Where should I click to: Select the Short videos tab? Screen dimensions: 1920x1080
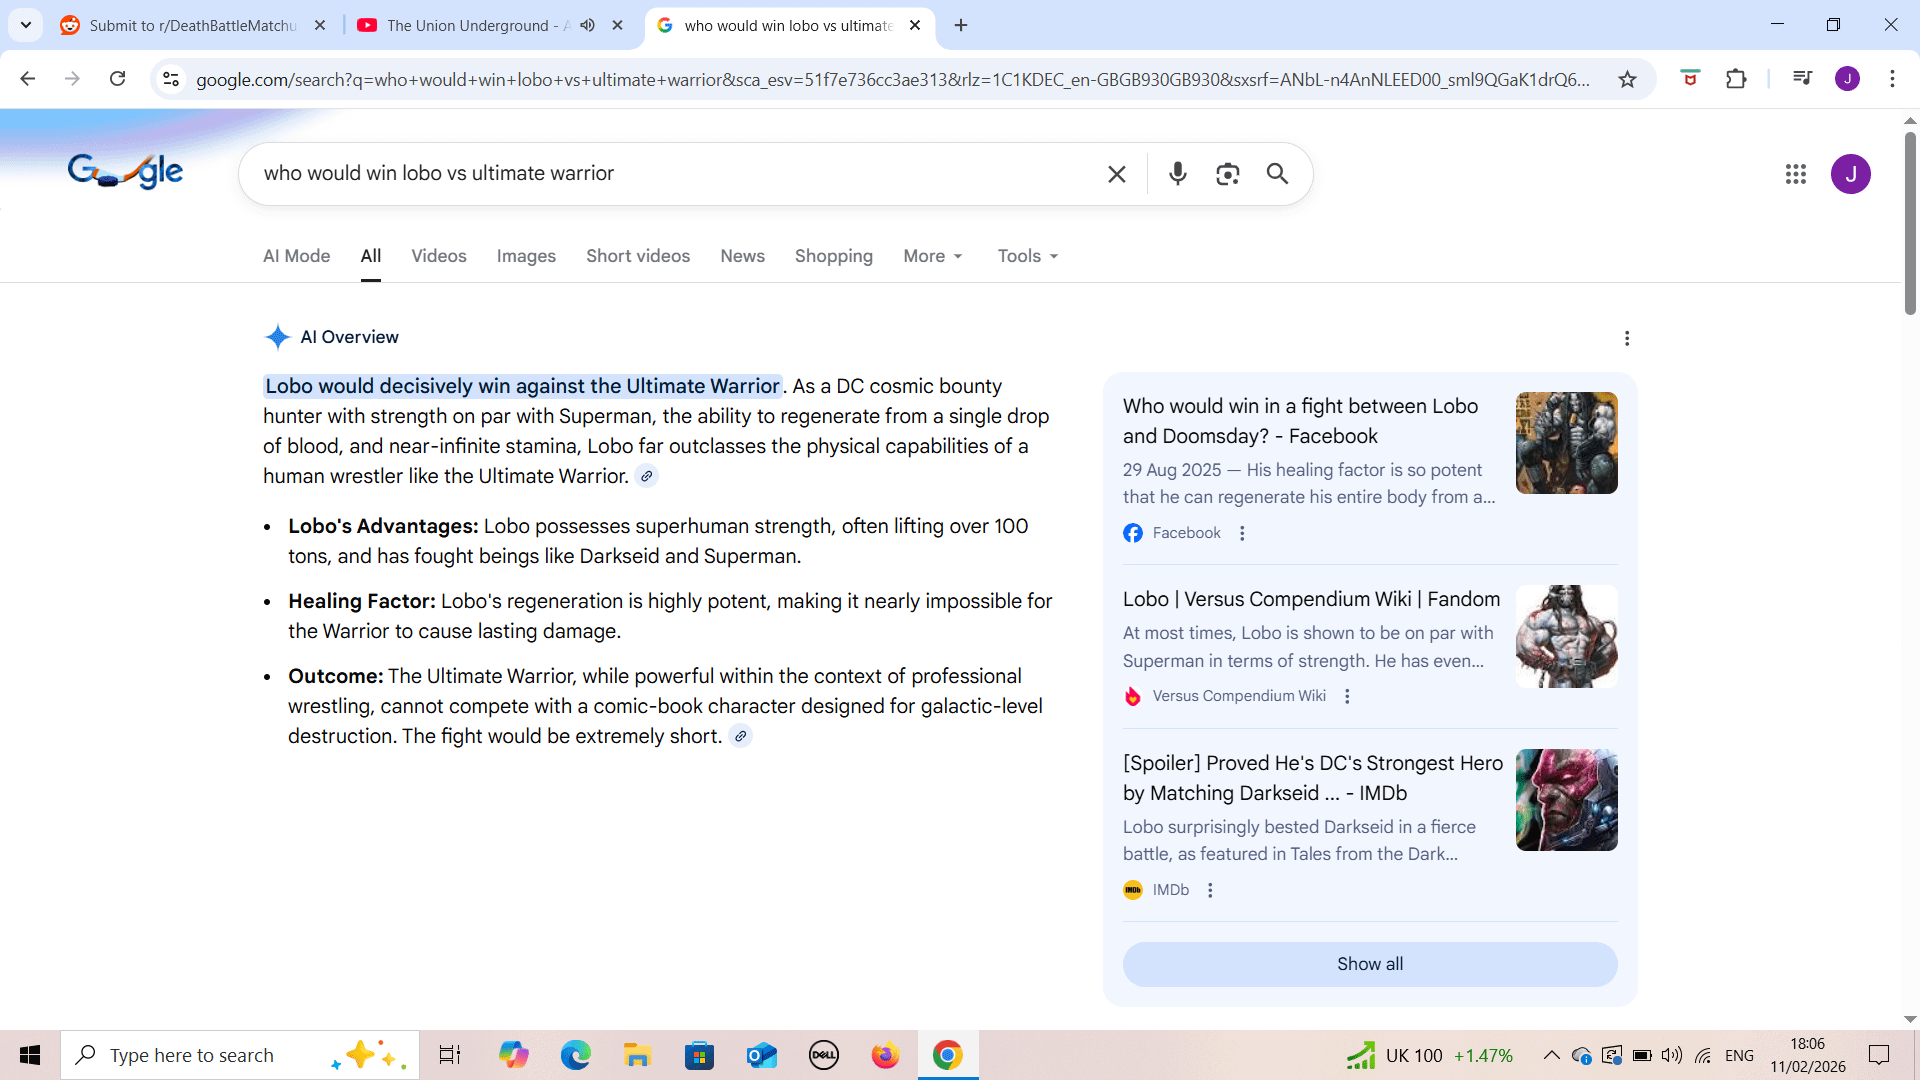[638, 257]
